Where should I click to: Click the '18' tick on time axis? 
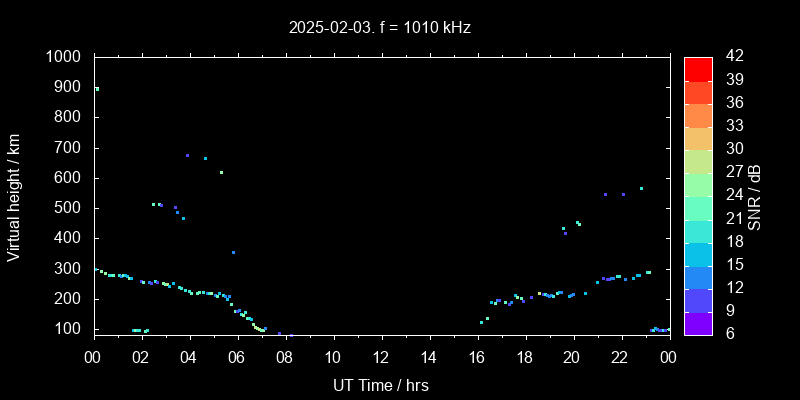coord(524,358)
